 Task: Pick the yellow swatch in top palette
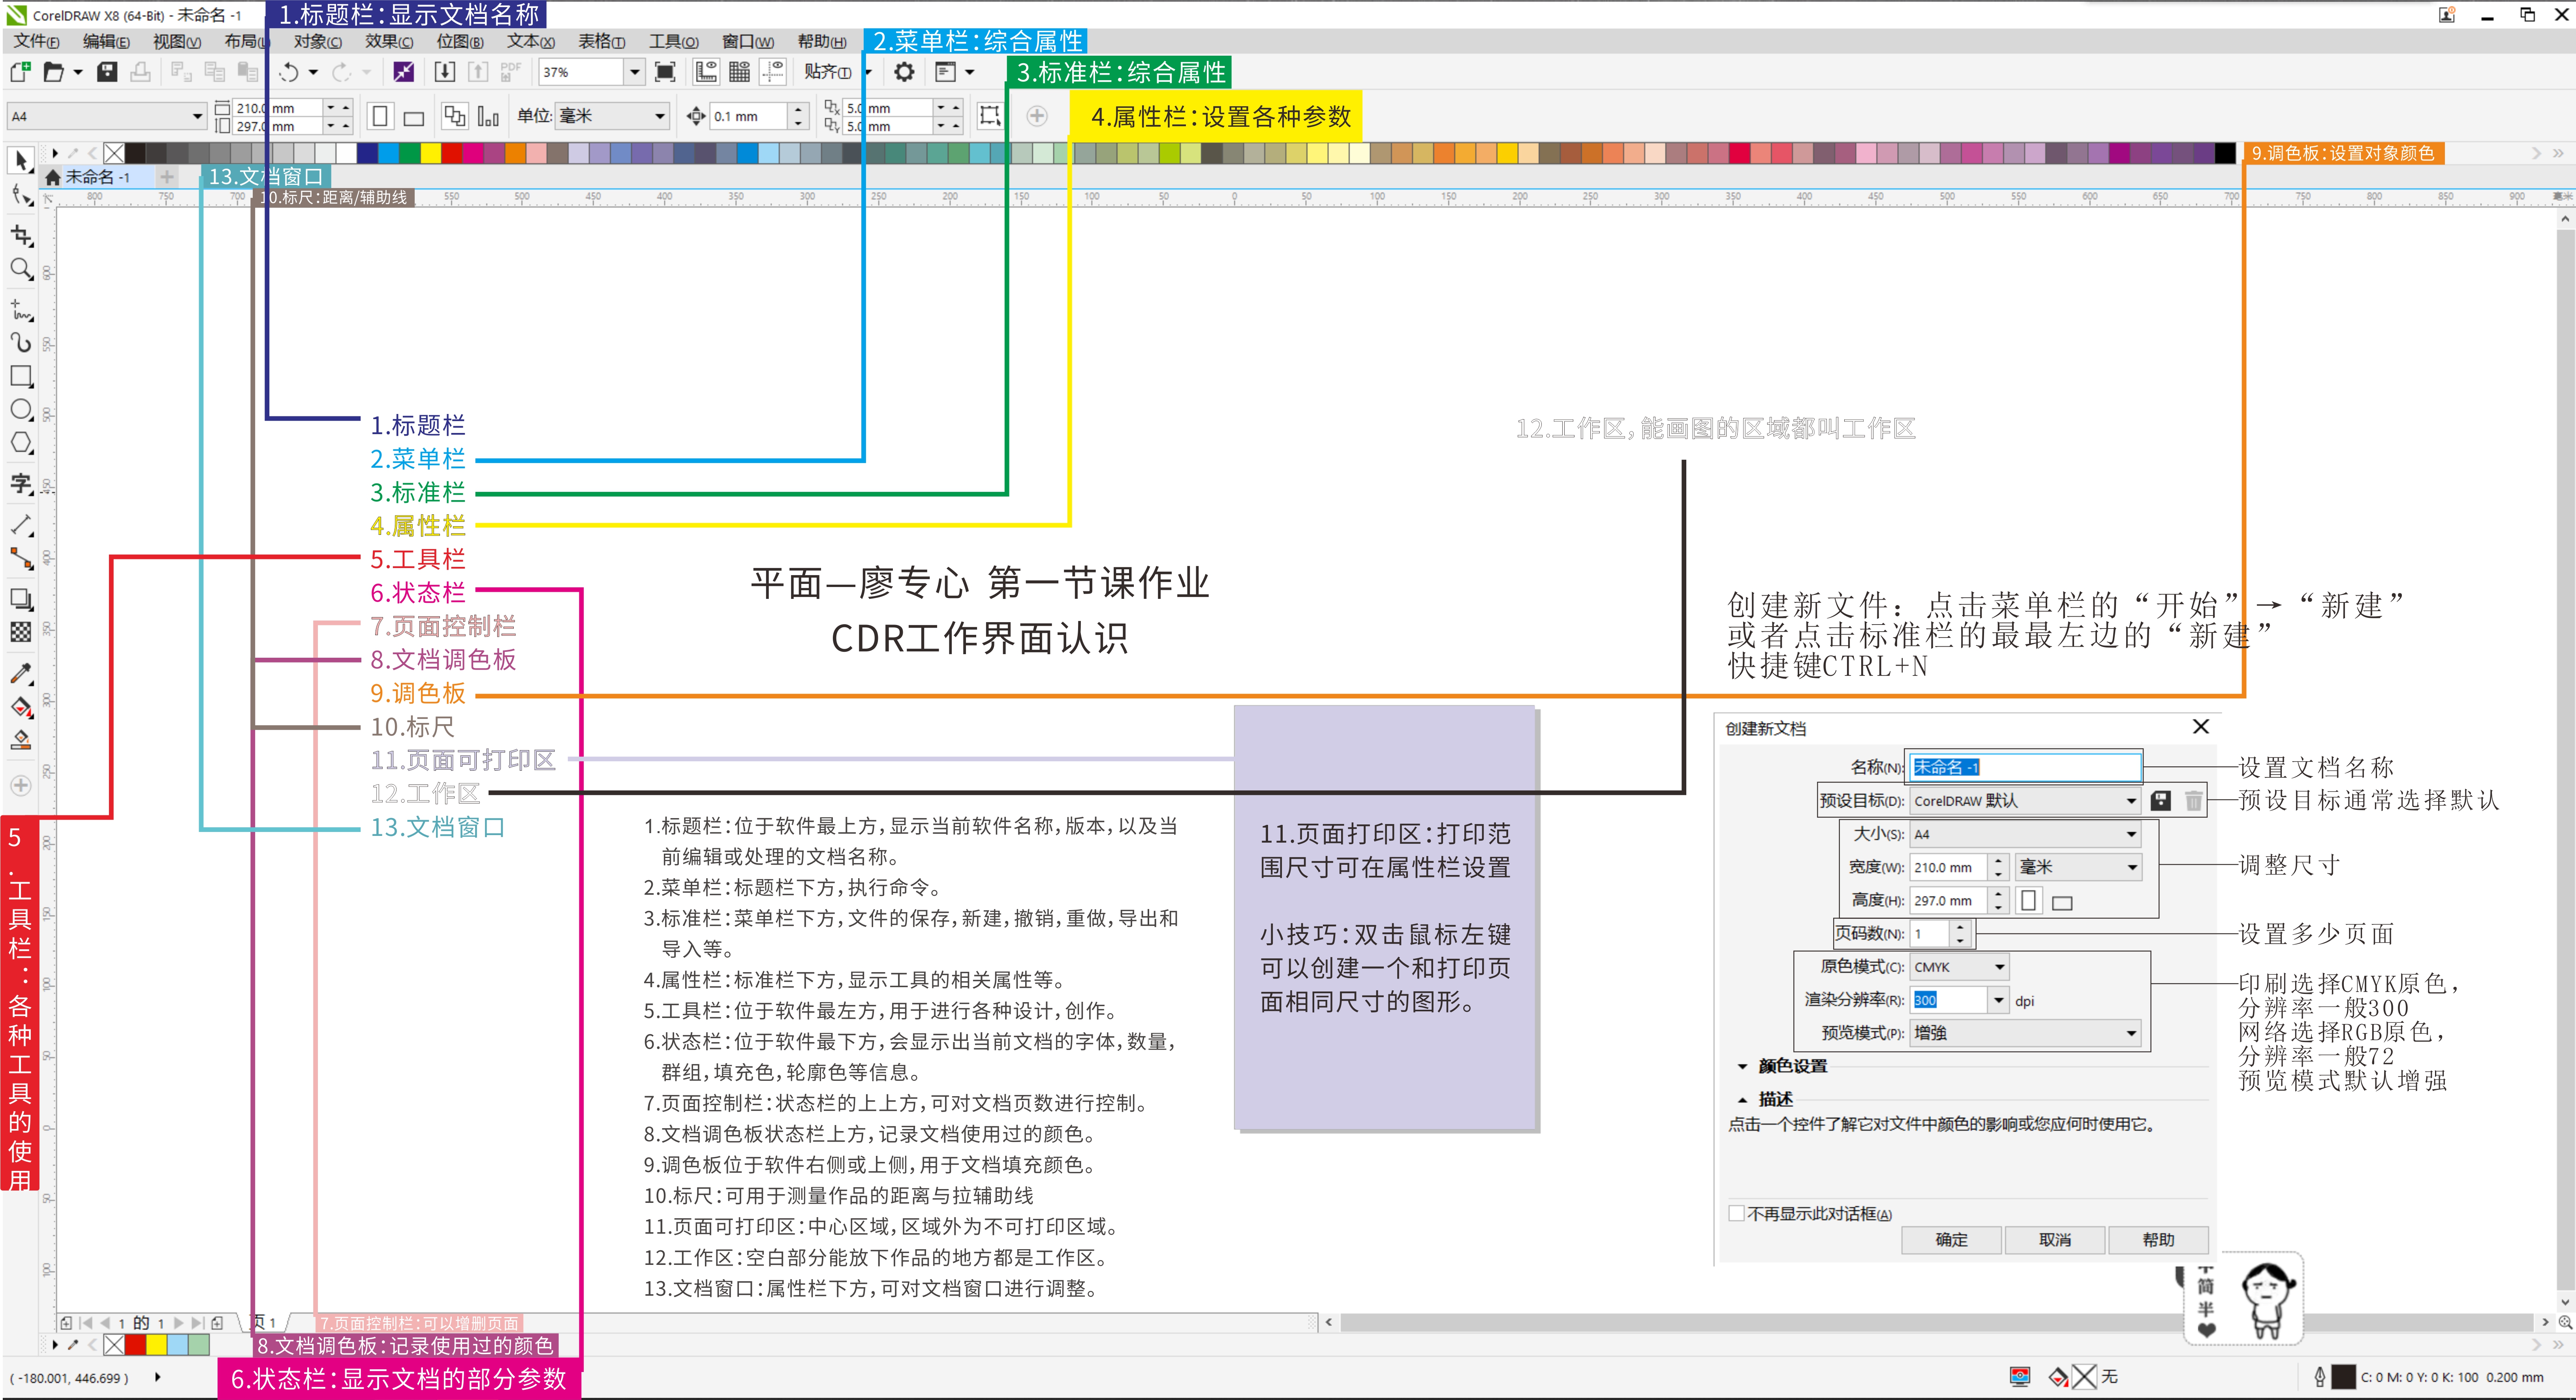(x=430, y=153)
